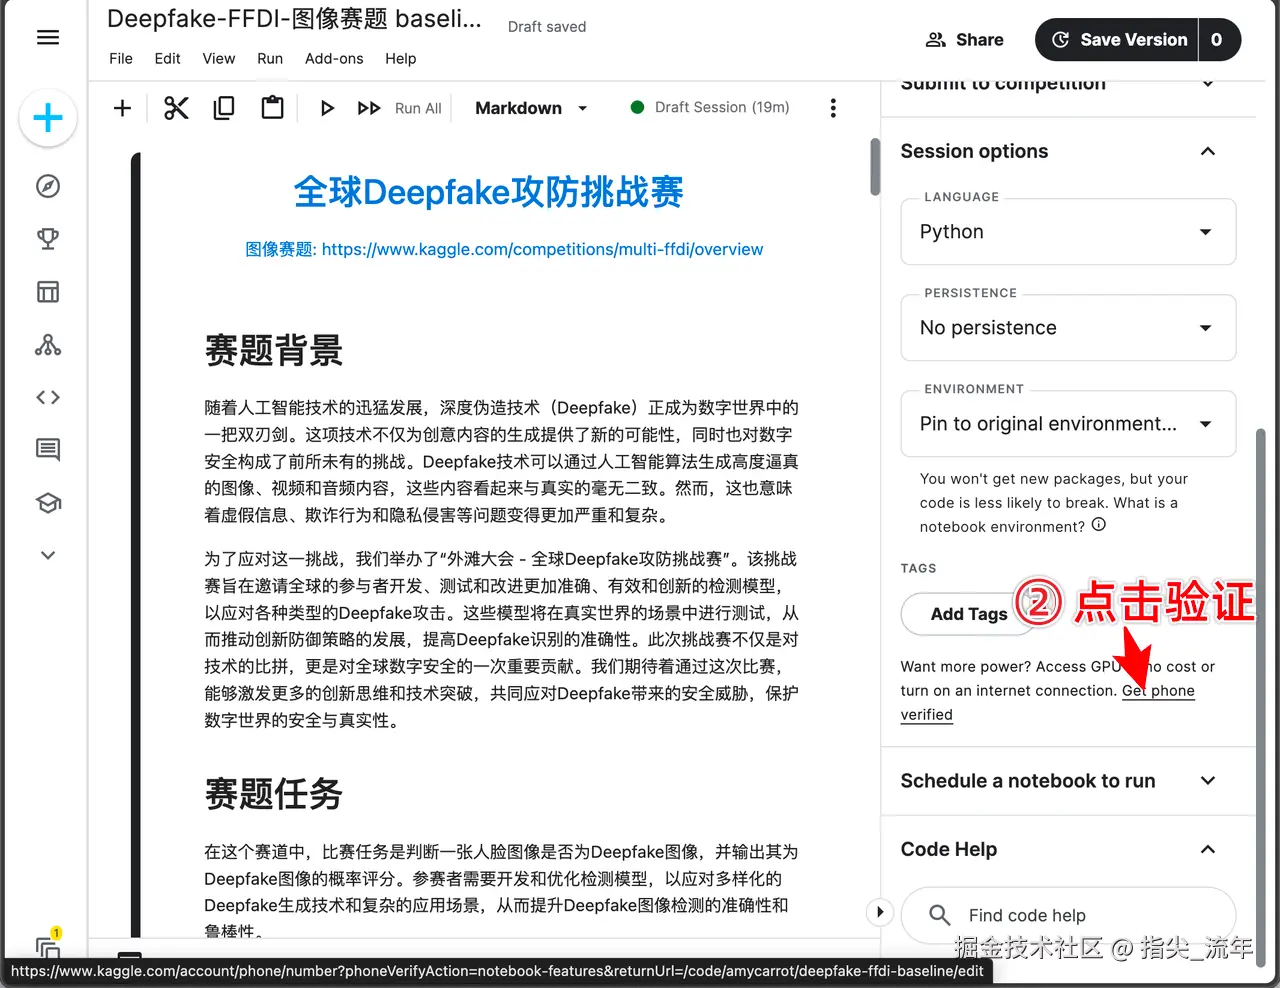Collapse the Session options section
This screenshot has height=988, width=1280.
(x=1208, y=151)
